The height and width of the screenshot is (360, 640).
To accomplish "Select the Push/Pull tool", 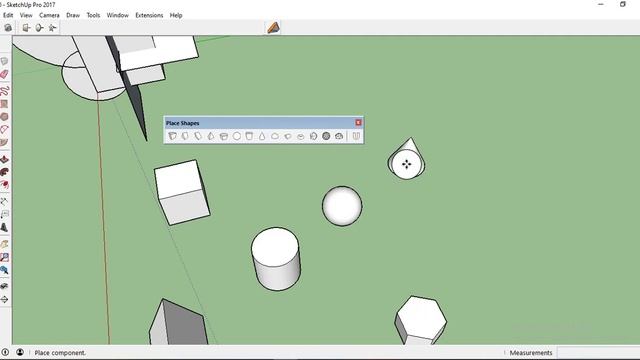I will pyautogui.click(x=4, y=159).
